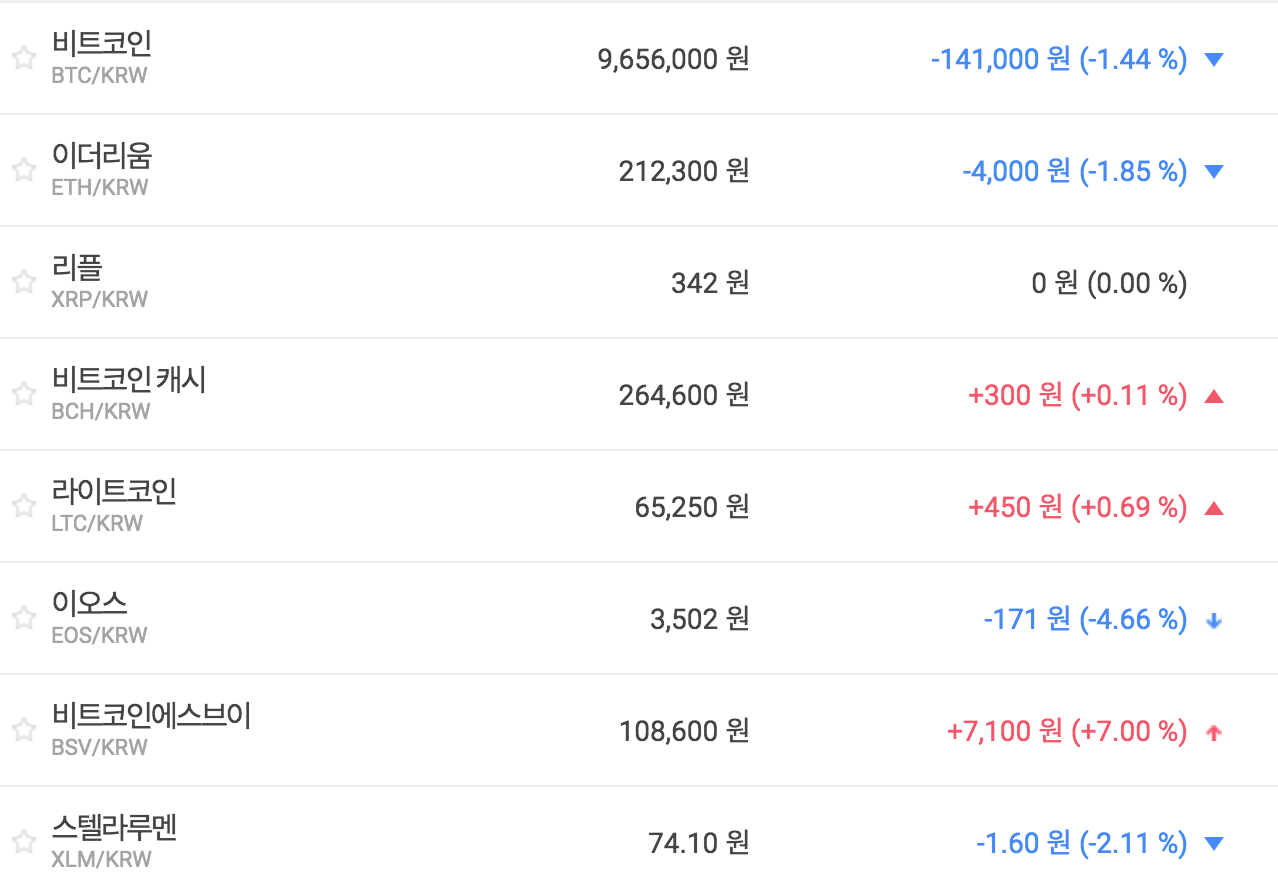1278x896 pixels.
Task: Click the red up triangle for BCH
Action: click(1214, 396)
